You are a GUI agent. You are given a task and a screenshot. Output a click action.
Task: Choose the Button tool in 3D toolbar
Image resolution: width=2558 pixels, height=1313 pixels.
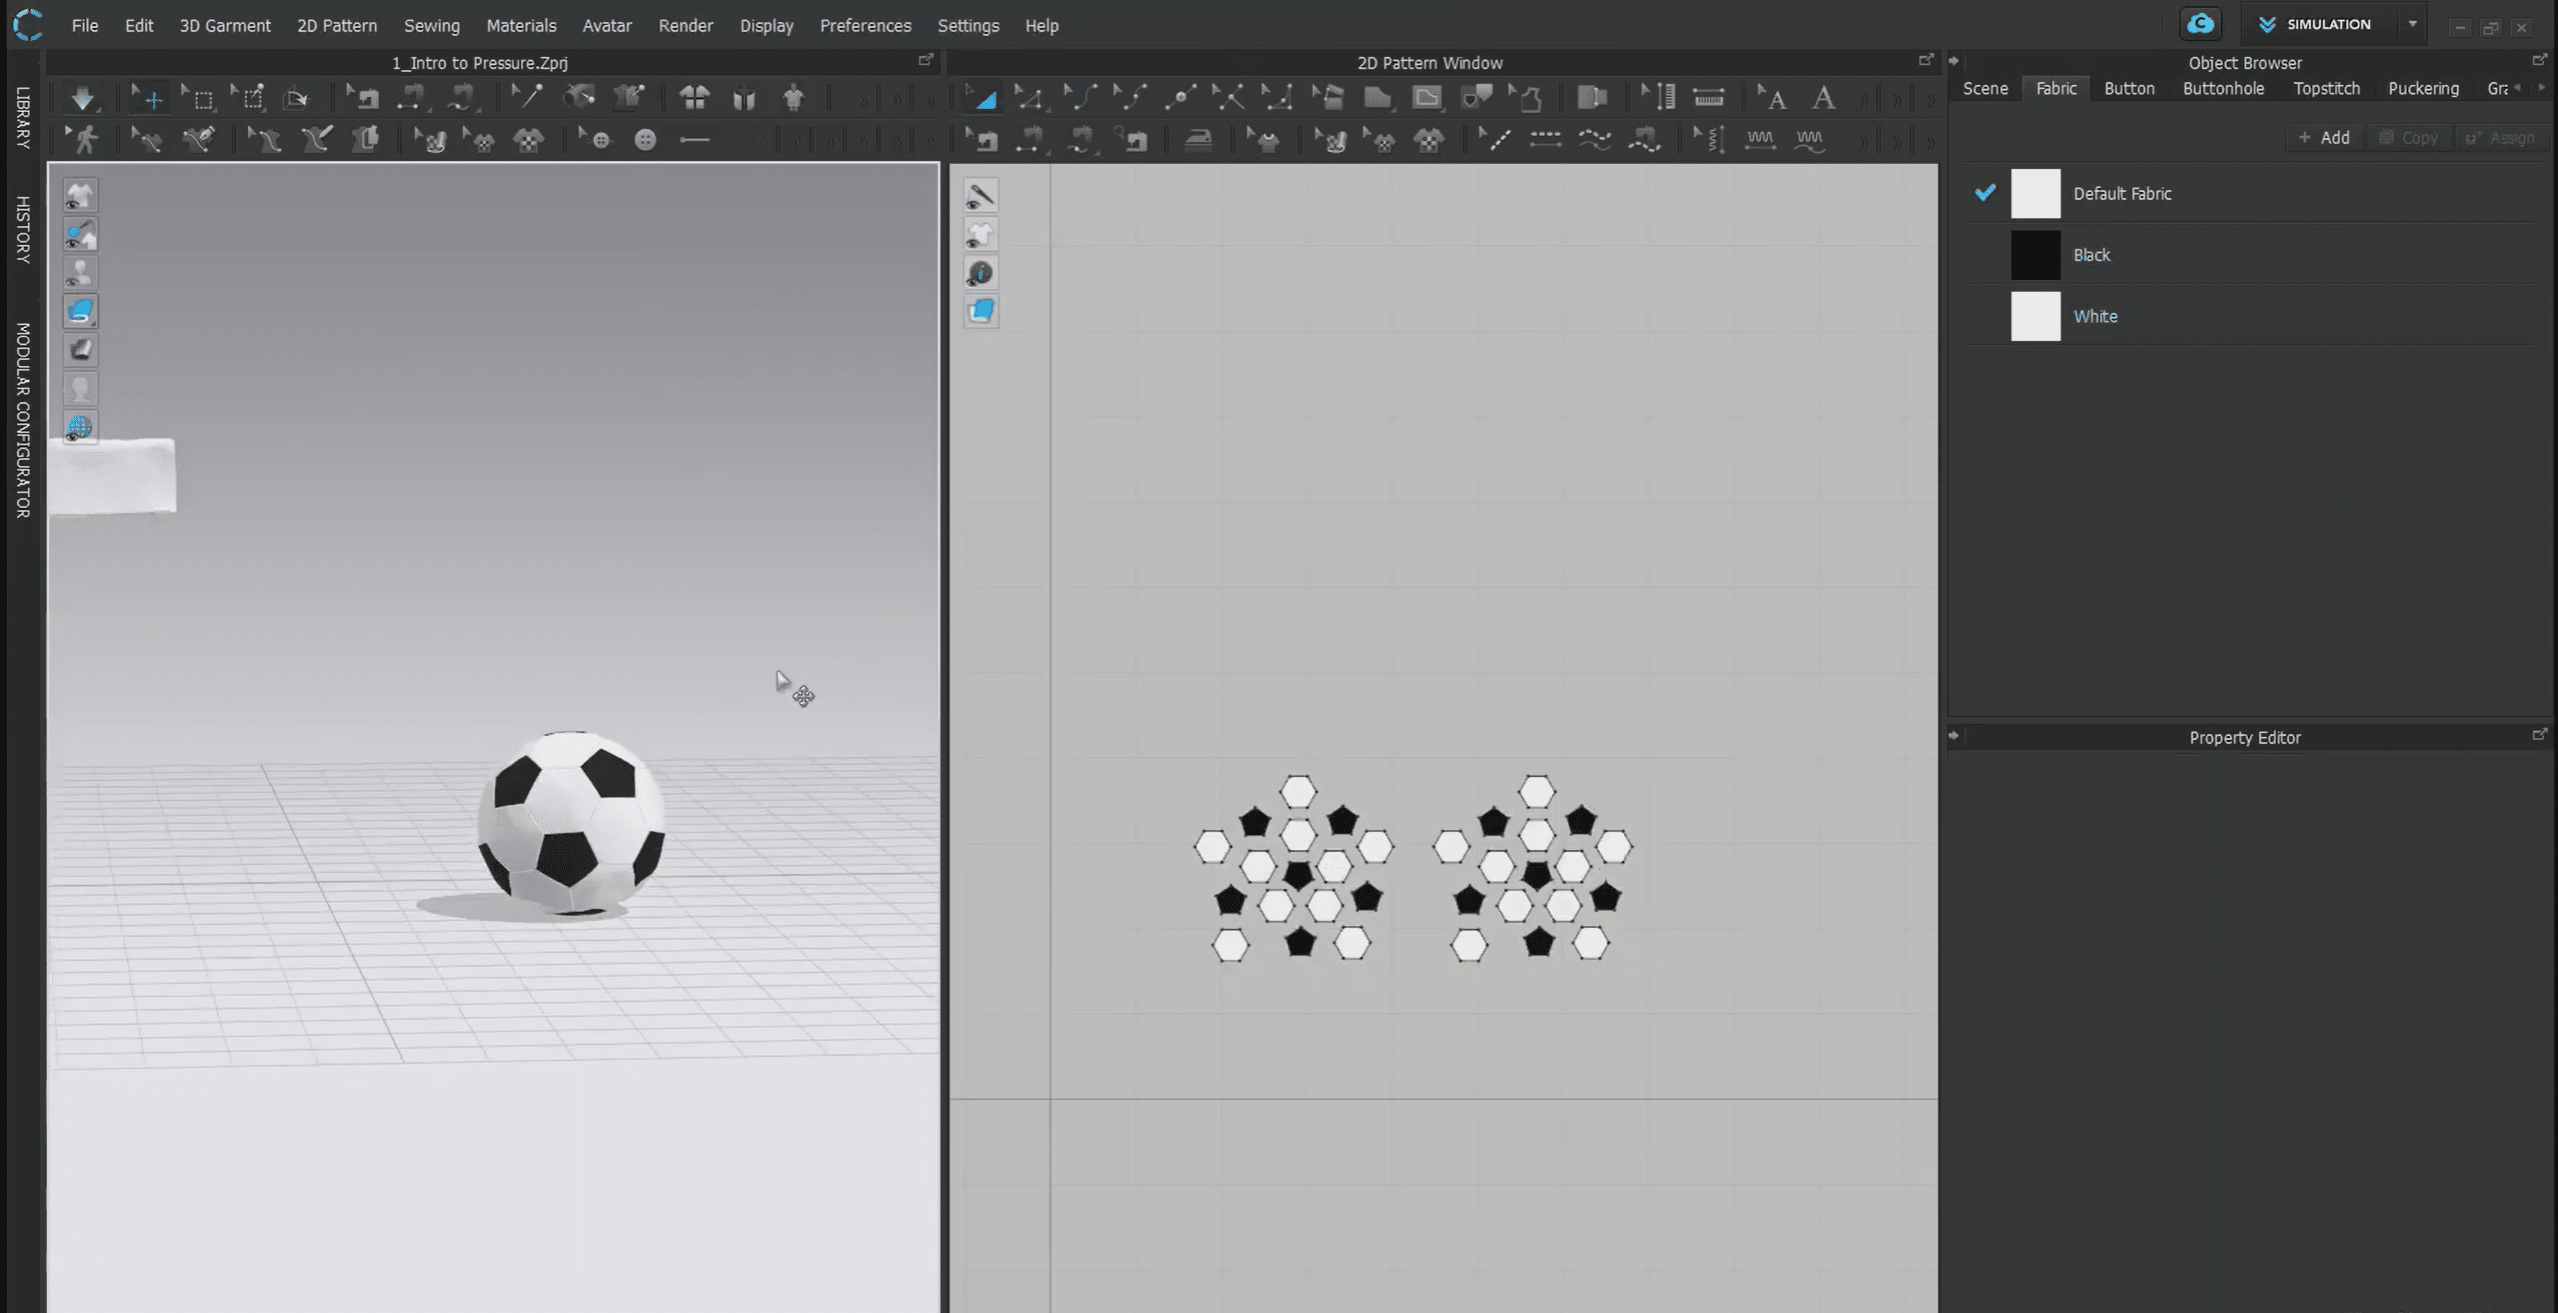(645, 140)
